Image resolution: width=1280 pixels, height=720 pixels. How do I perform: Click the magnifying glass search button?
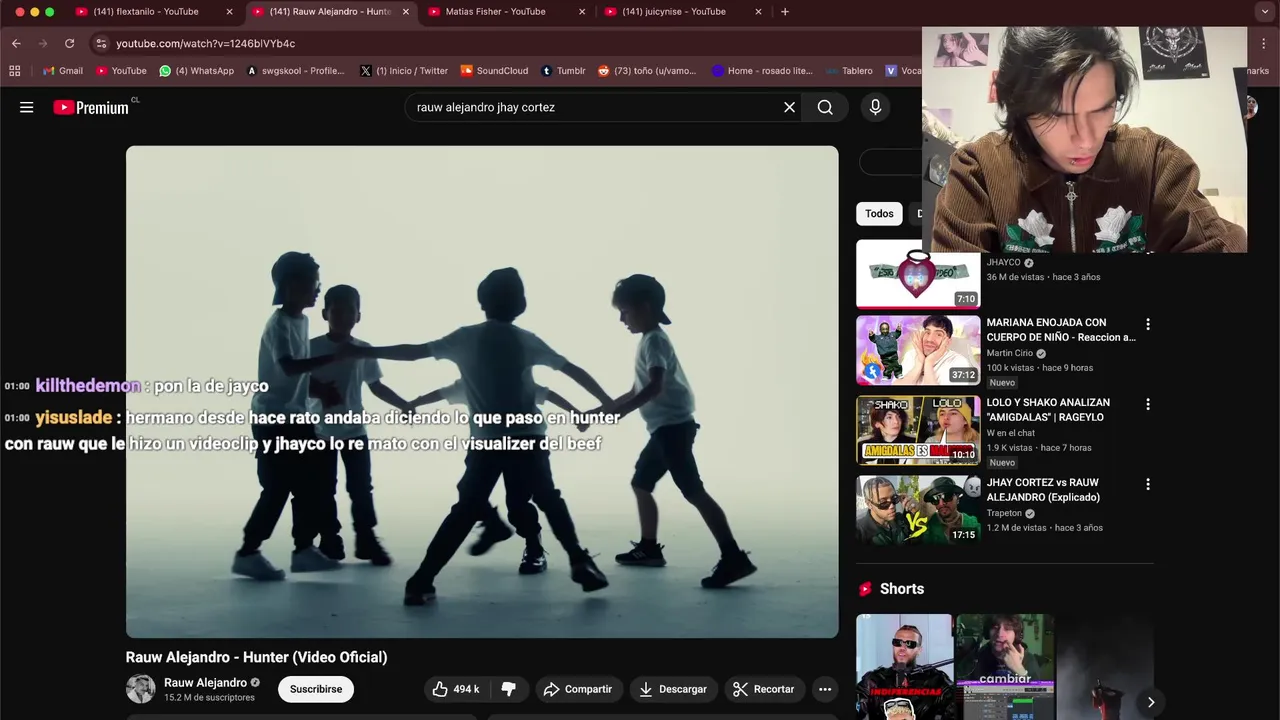825,107
